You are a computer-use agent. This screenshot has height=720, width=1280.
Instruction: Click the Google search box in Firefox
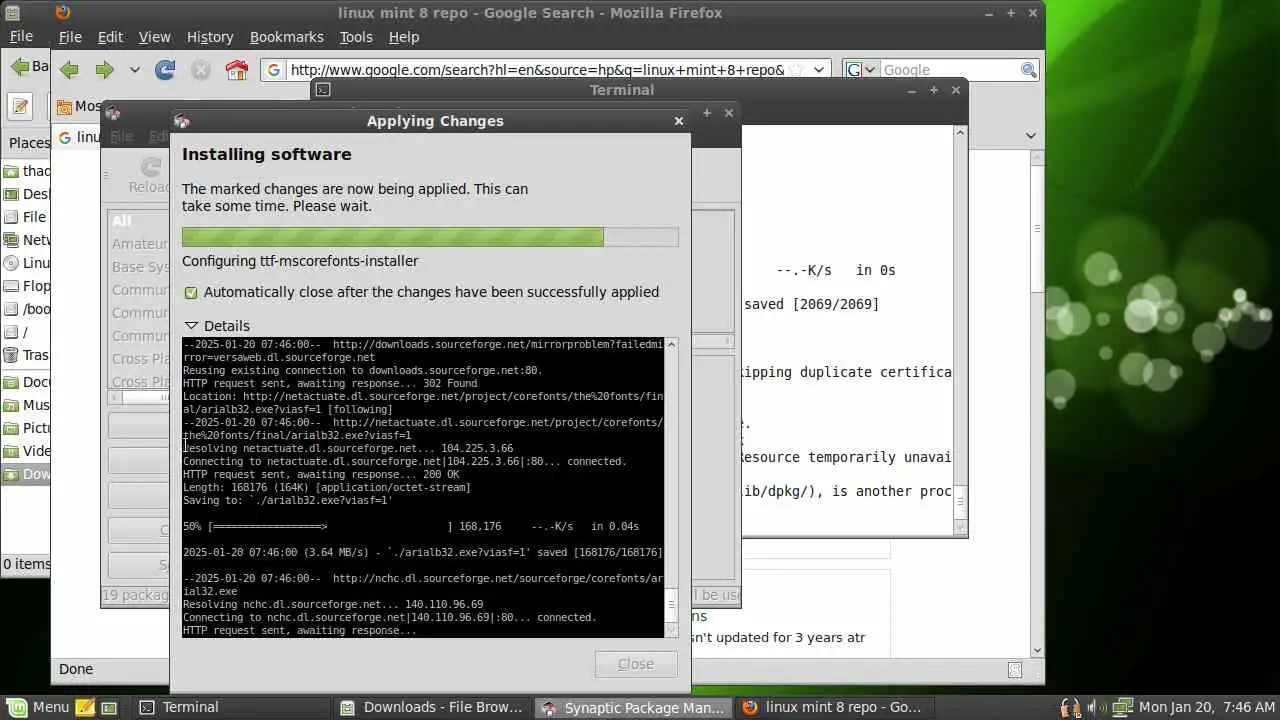pyautogui.click(x=950, y=70)
